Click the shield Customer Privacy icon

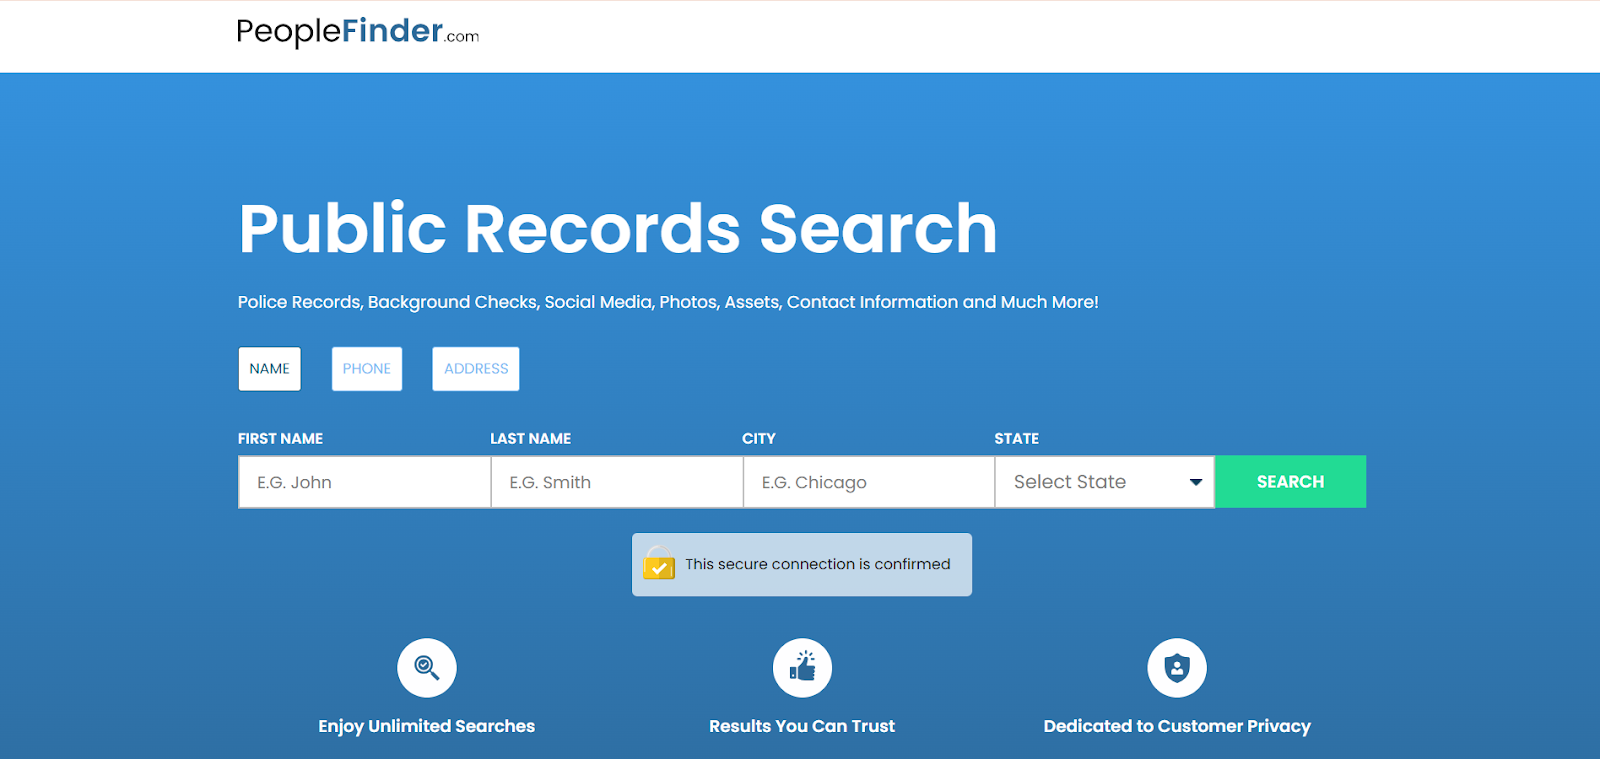pyautogui.click(x=1177, y=668)
